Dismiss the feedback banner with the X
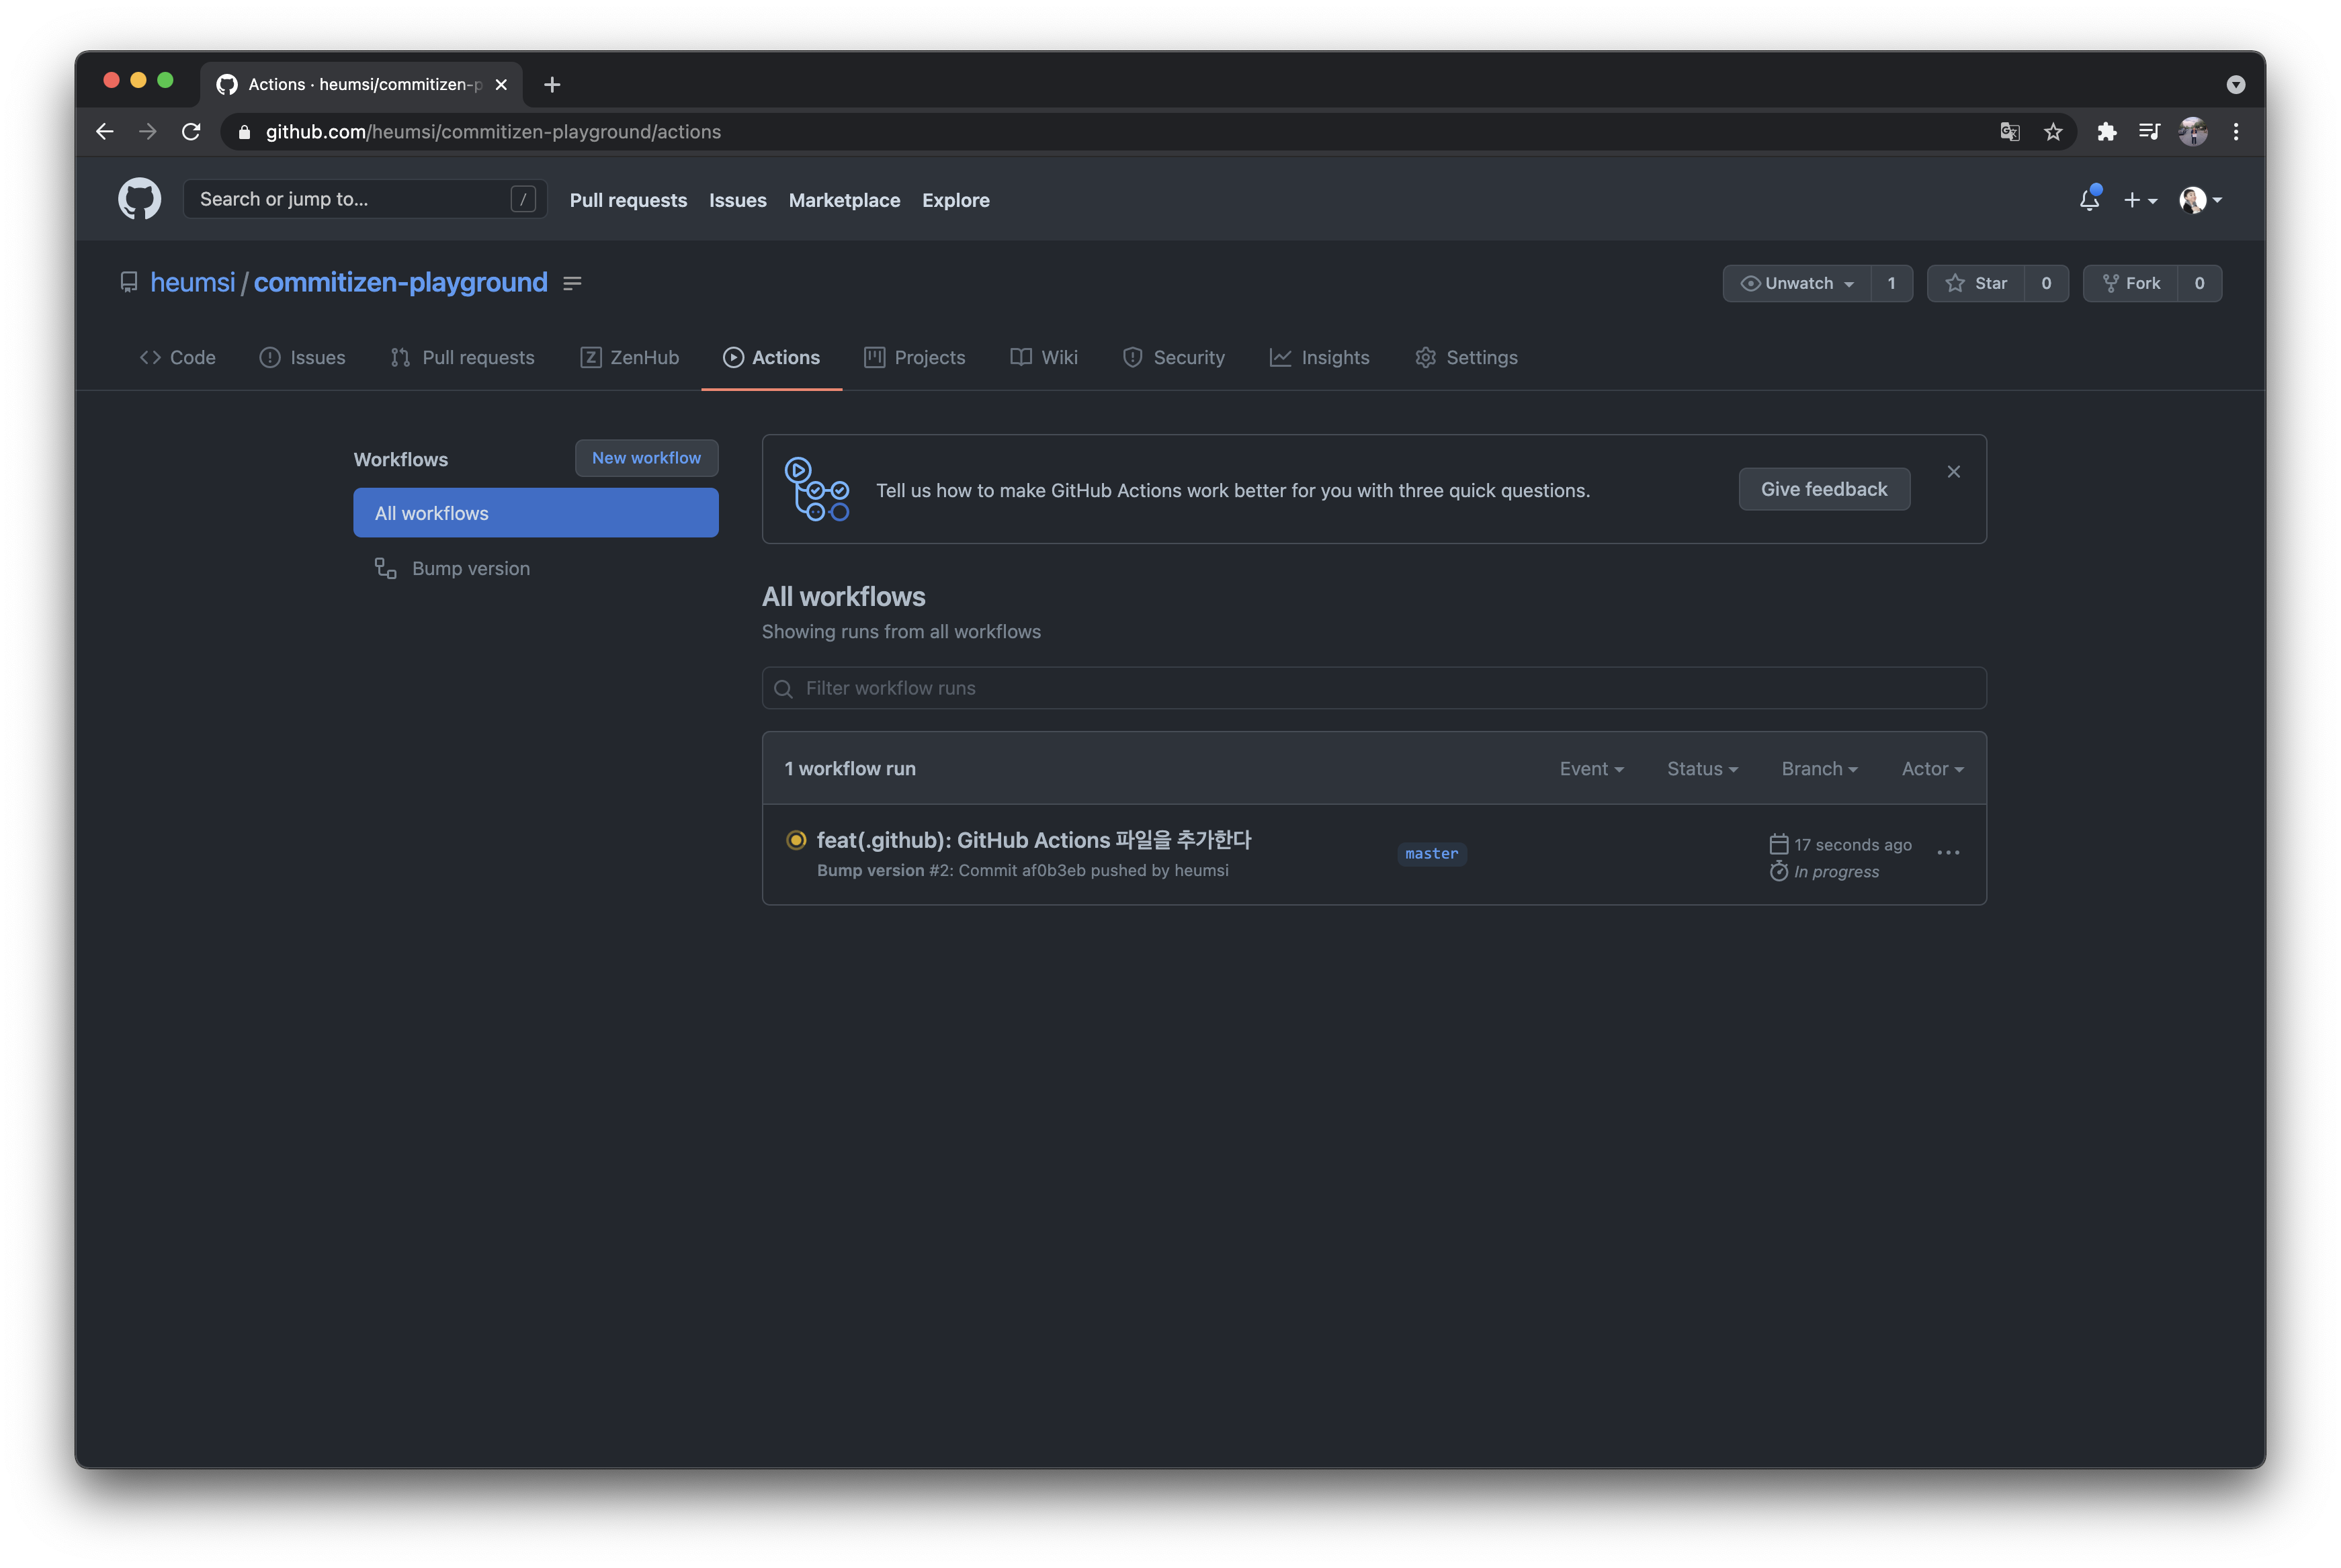Image resolution: width=2341 pixels, height=1568 pixels. pyautogui.click(x=1953, y=472)
